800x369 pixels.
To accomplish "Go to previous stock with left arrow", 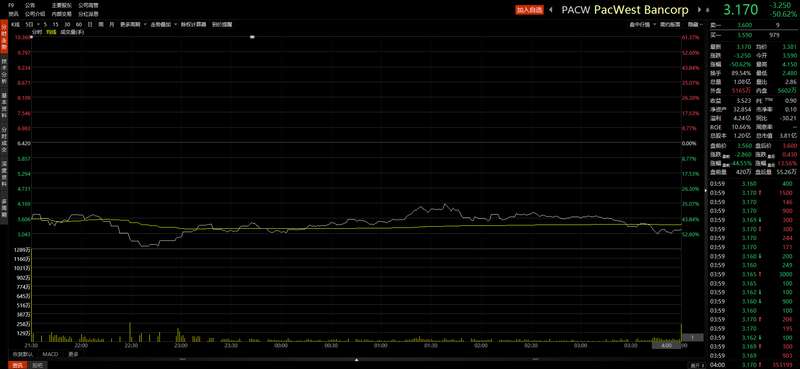I will pyautogui.click(x=551, y=10).
